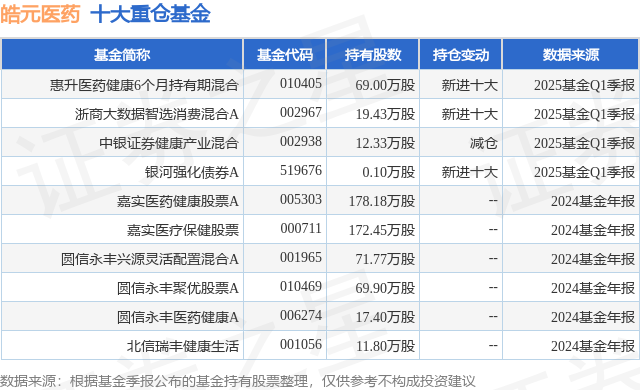Click the 皓元医药 title text
The image size is (640, 390).
pyautogui.click(x=40, y=14)
